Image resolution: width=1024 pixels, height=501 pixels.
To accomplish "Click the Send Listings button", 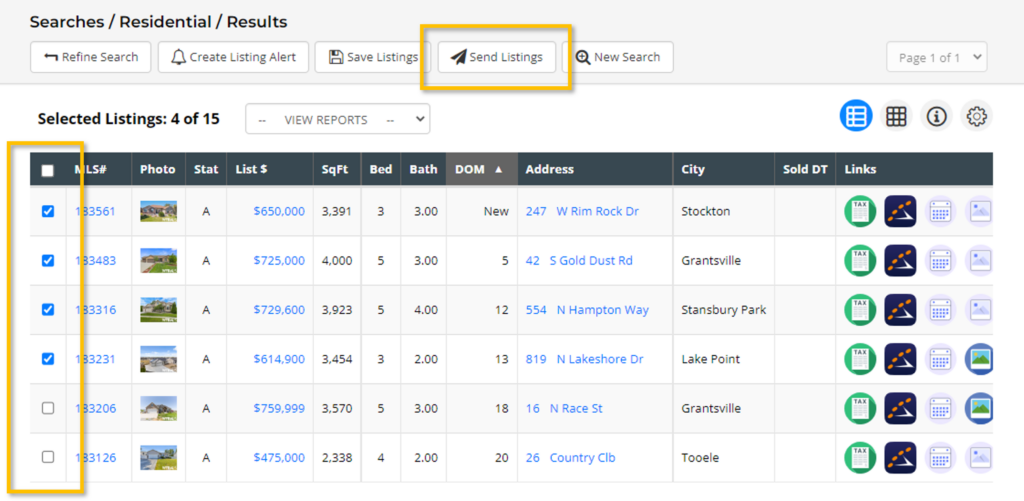I will pos(497,57).
